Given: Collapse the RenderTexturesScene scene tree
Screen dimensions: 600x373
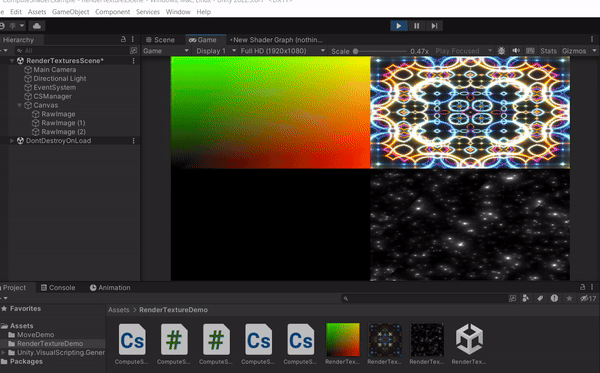Looking at the screenshot, I should pyautogui.click(x=11, y=60).
